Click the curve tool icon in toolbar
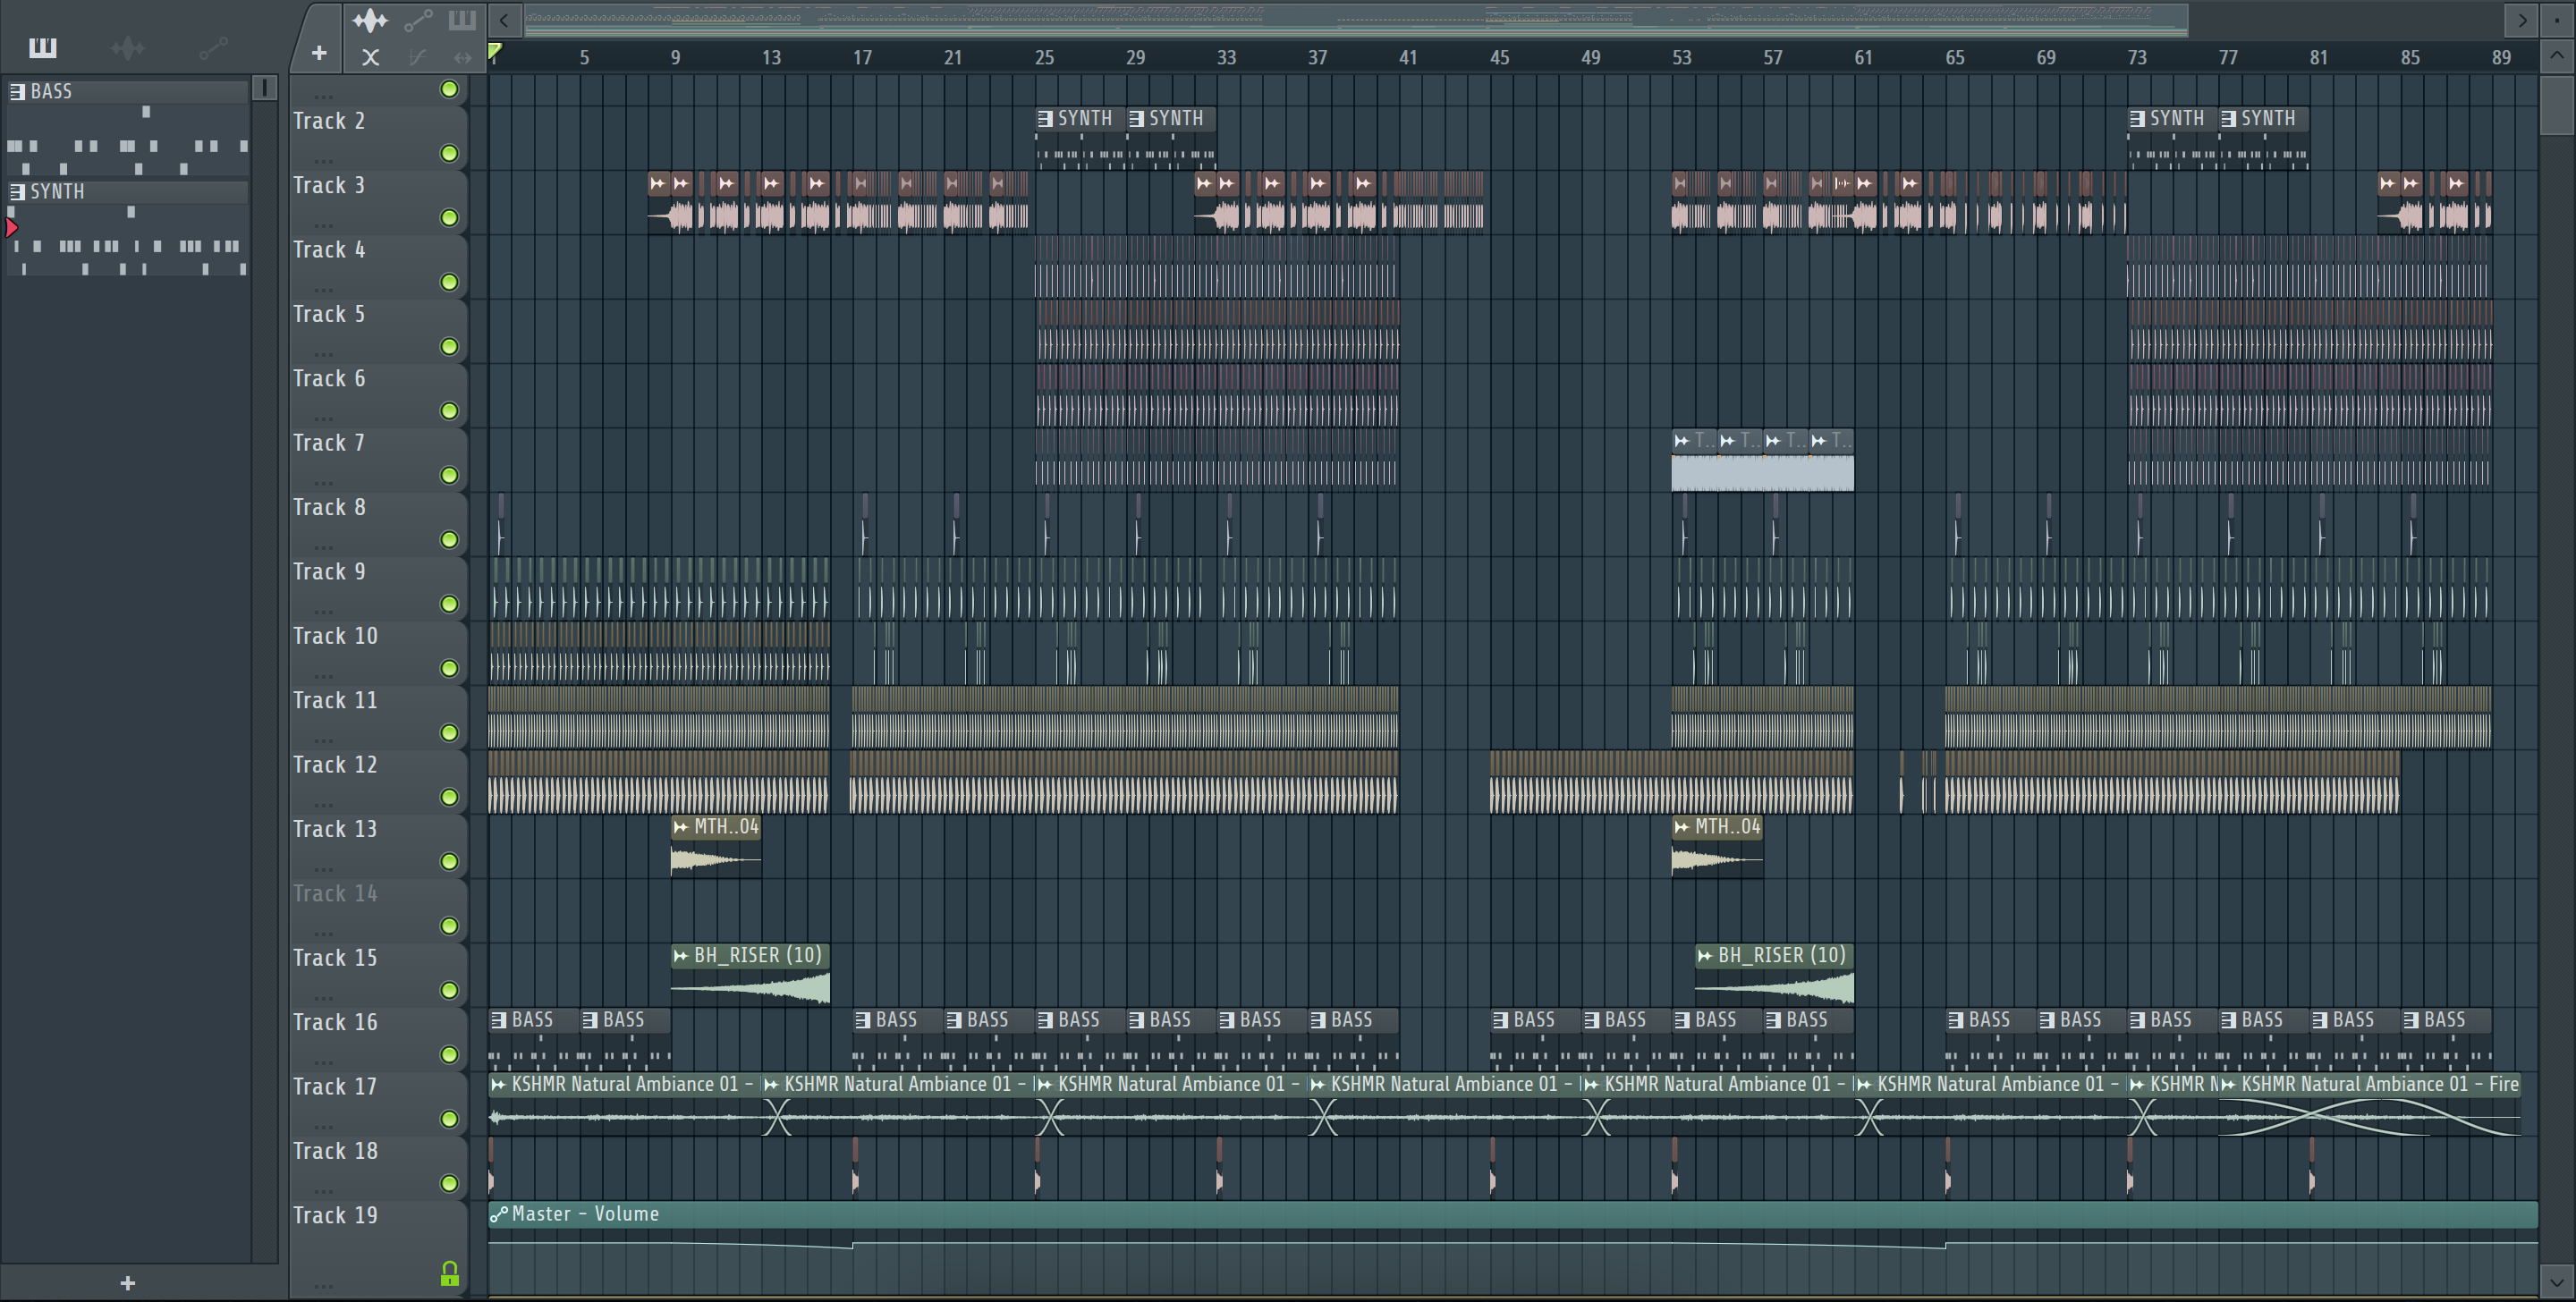 click(x=418, y=57)
